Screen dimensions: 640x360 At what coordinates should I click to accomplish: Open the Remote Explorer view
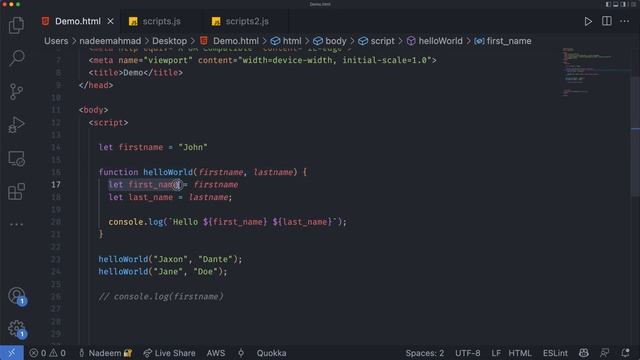(x=16, y=158)
